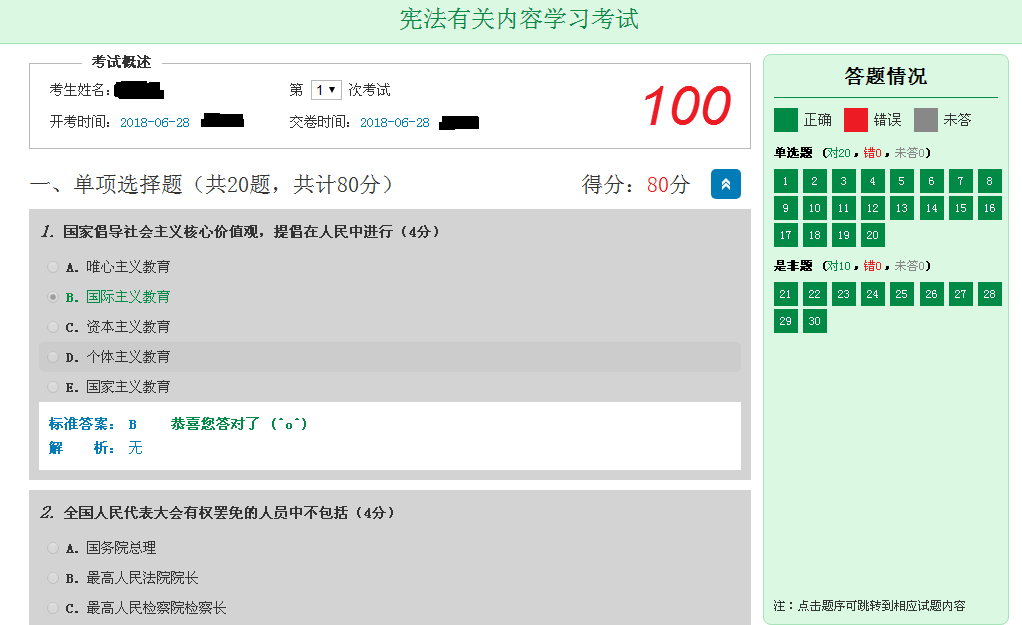
Task: Select option C 资本主义教育 radio button
Action: pos(53,327)
